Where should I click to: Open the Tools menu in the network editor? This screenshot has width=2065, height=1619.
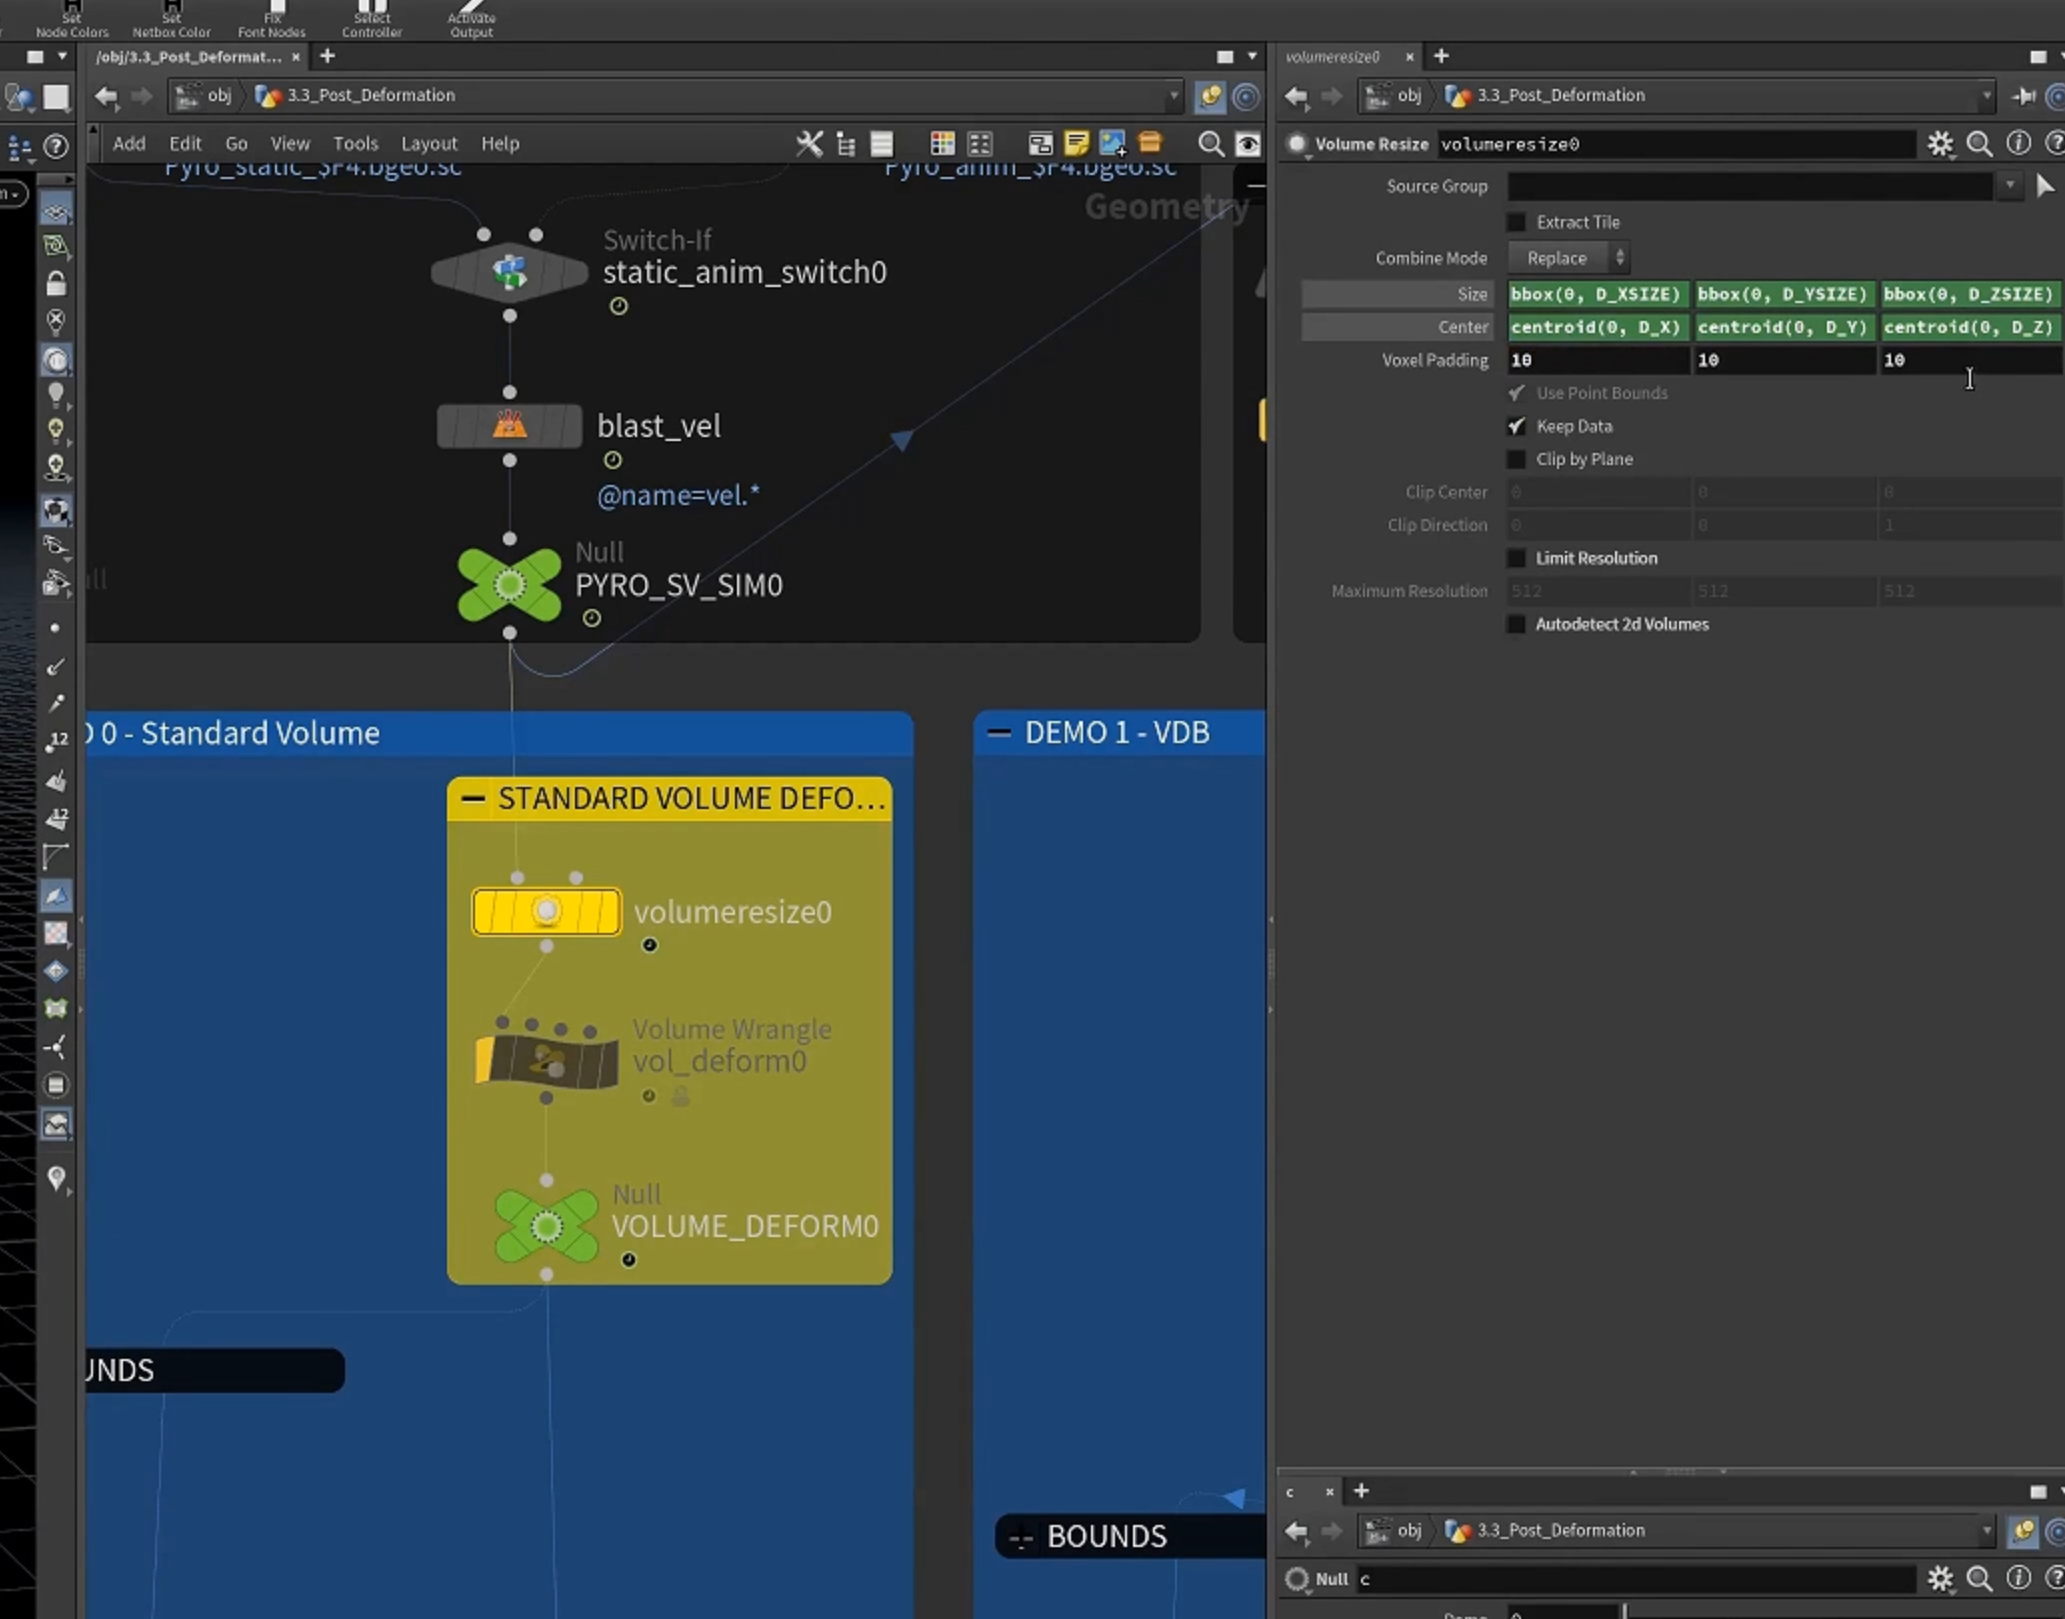[x=355, y=144]
